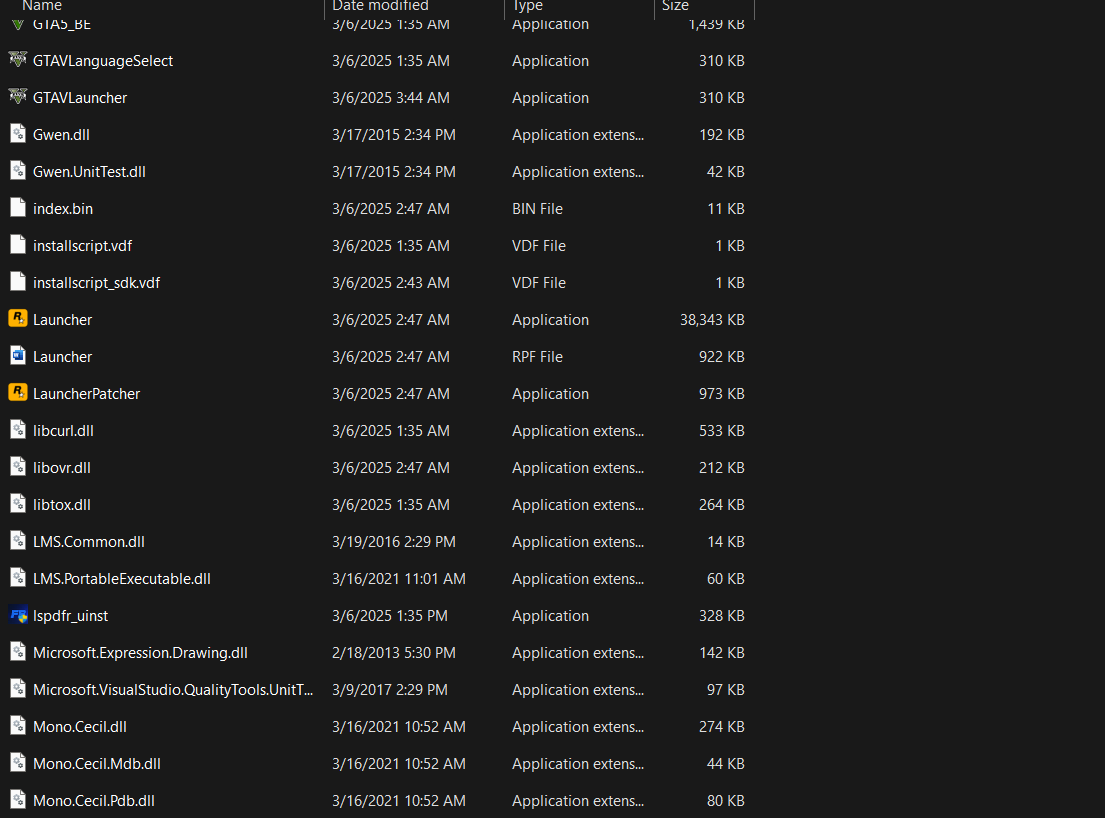Select the Launcher name with type Application
1105x818 pixels.
(63, 320)
